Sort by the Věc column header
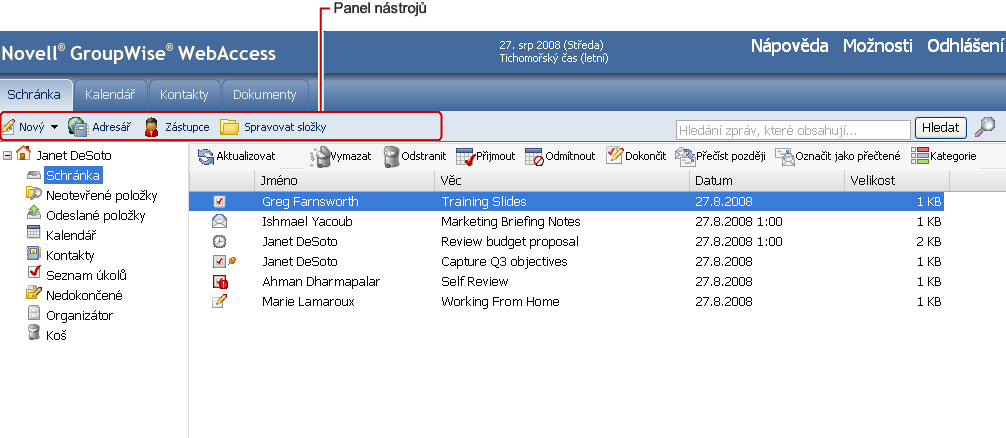Screen dimensions: 1006x438 [562, 181]
